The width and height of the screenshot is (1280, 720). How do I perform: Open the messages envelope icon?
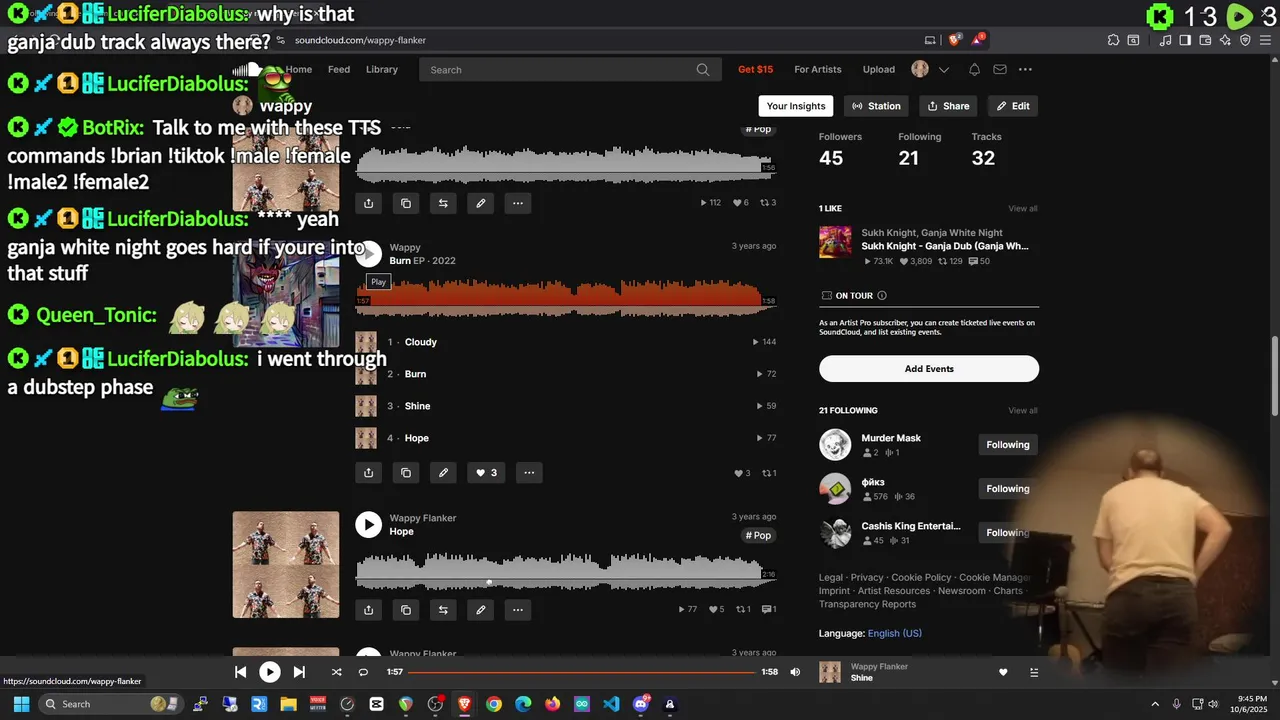[1000, 69]
